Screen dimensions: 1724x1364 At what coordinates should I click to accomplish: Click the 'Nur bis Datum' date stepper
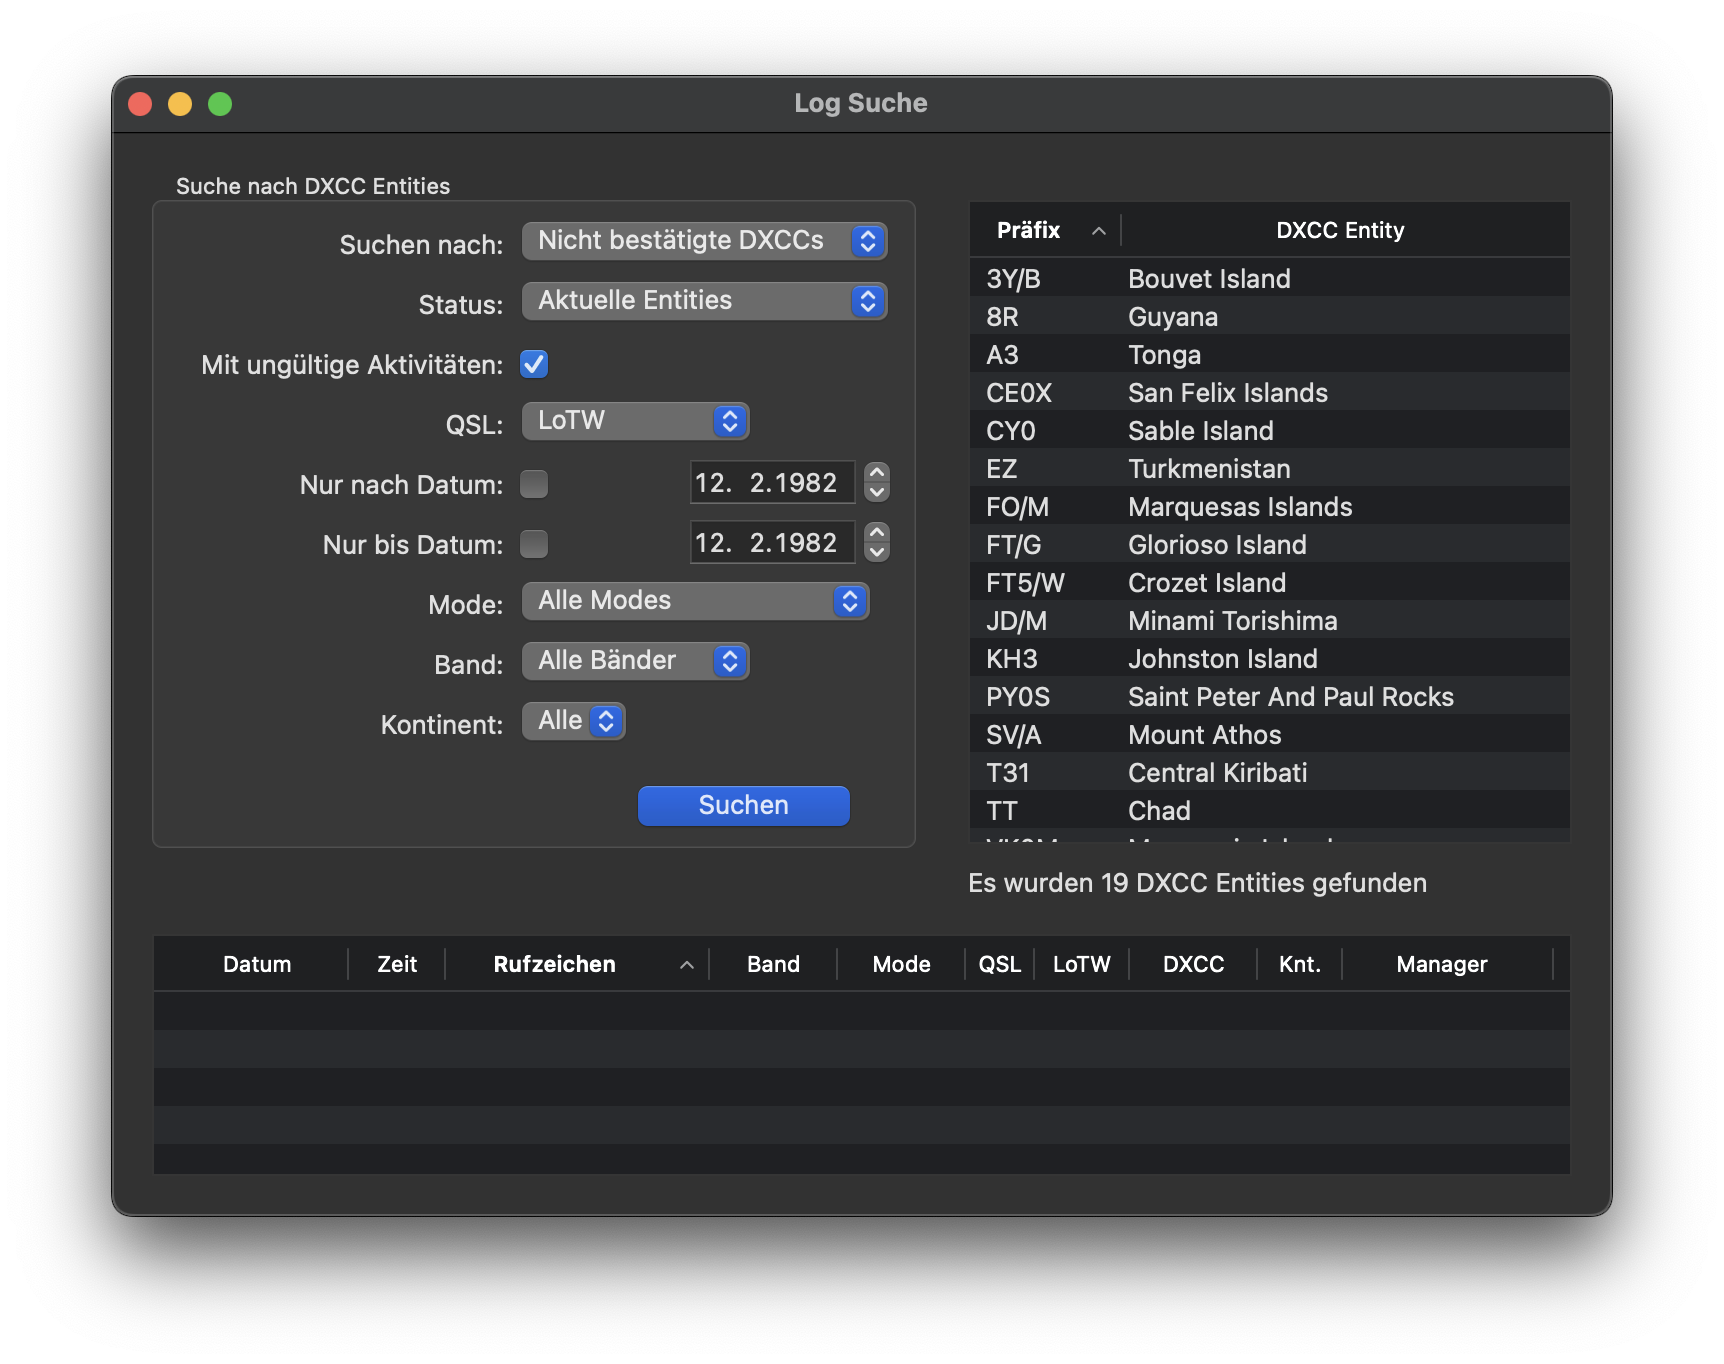pyautogui.click(x=877, y=542)
